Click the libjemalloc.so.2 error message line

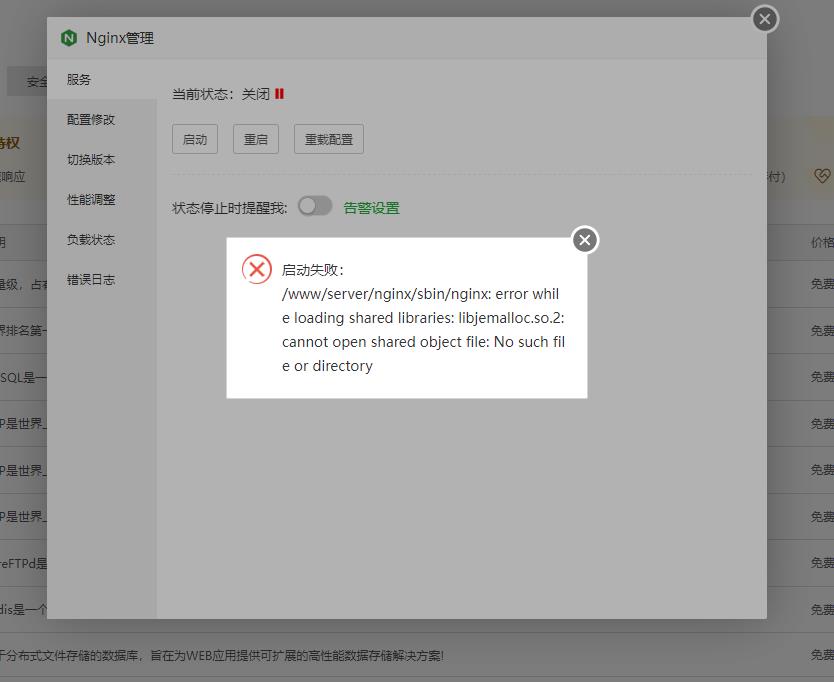pos(423,318)
